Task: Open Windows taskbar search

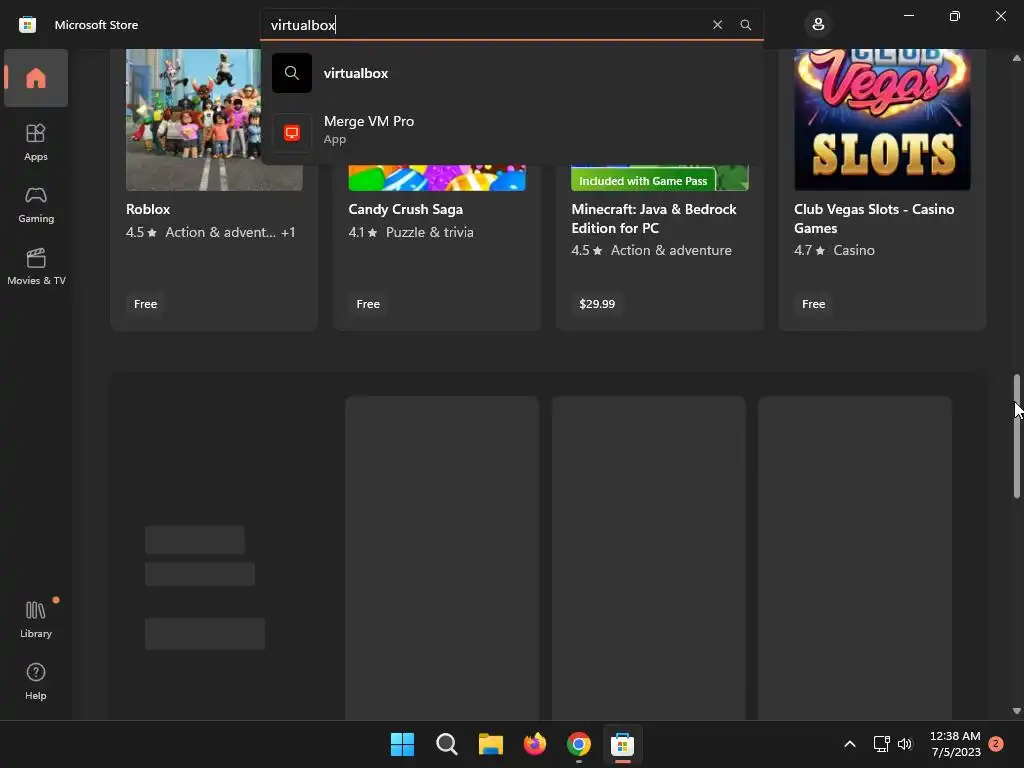Action: [447, 744]
